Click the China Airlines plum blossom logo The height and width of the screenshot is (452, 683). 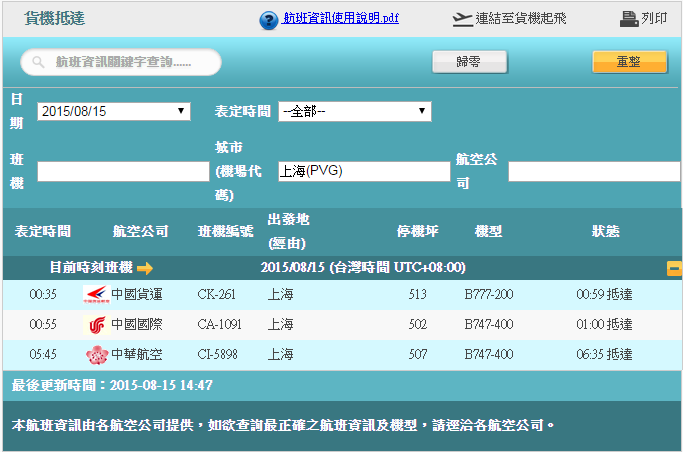97,355
